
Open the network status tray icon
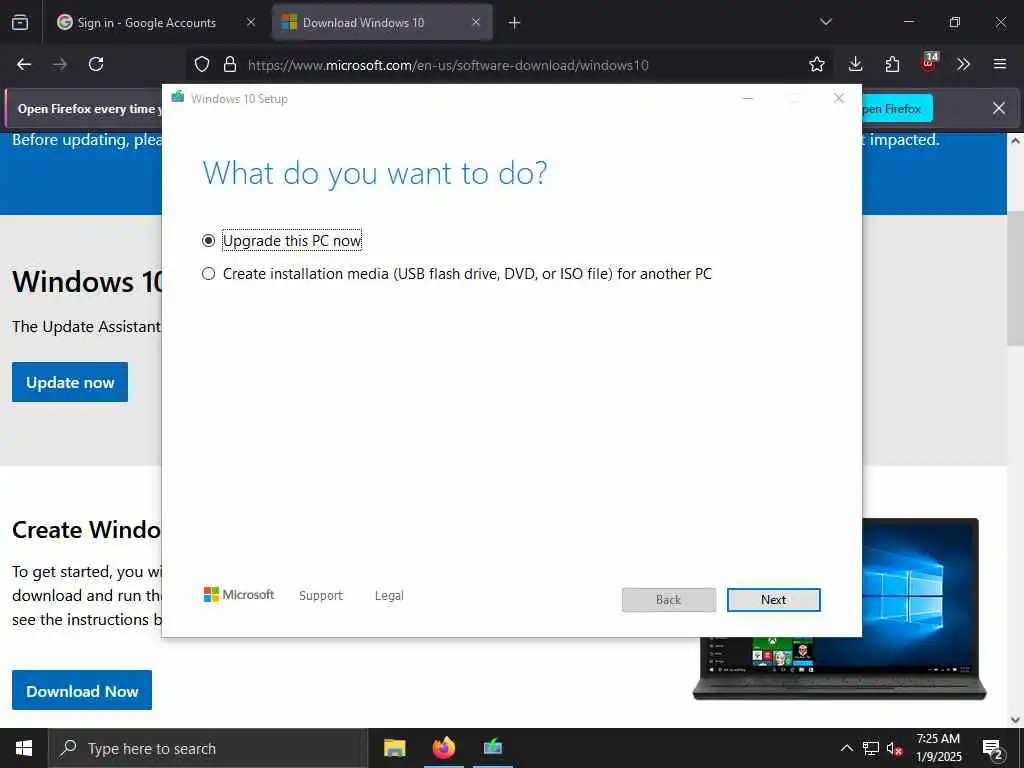pos(871,748)
